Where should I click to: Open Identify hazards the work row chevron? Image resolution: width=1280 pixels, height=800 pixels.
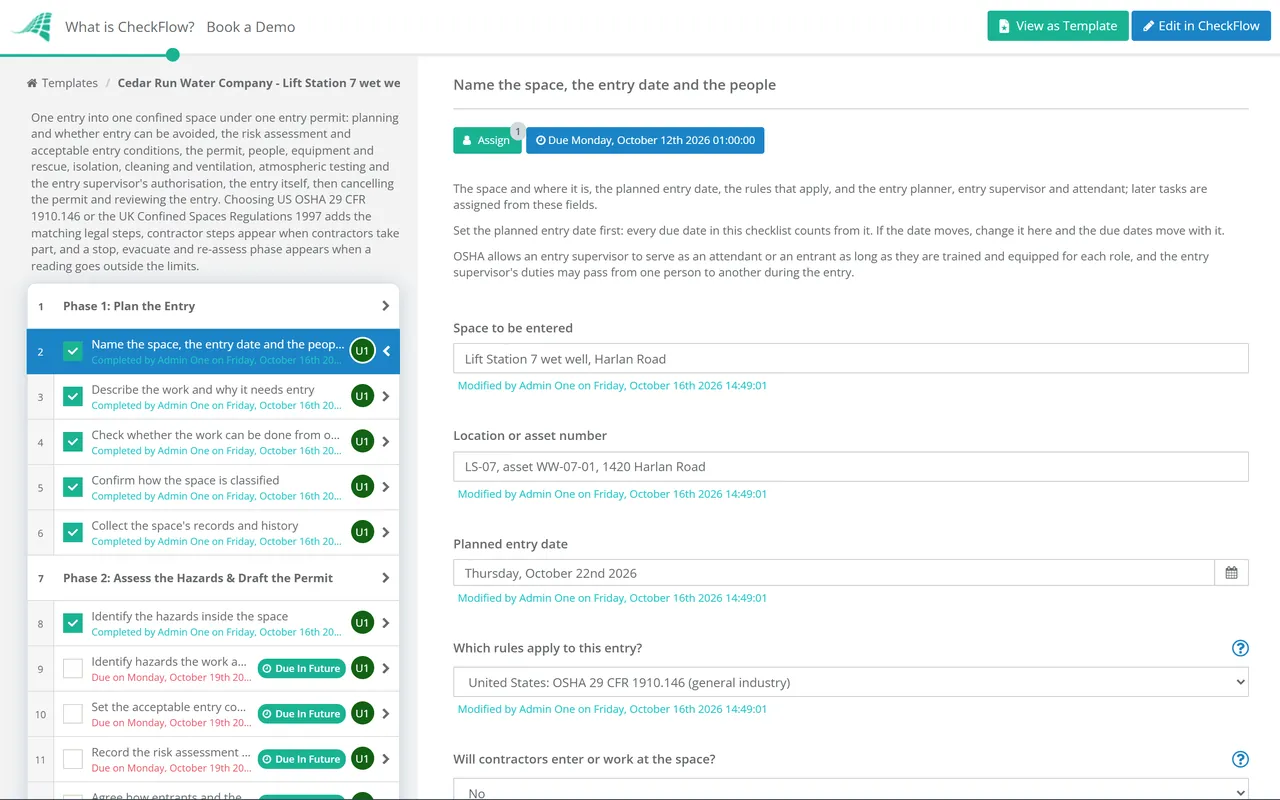click(386, 669)
